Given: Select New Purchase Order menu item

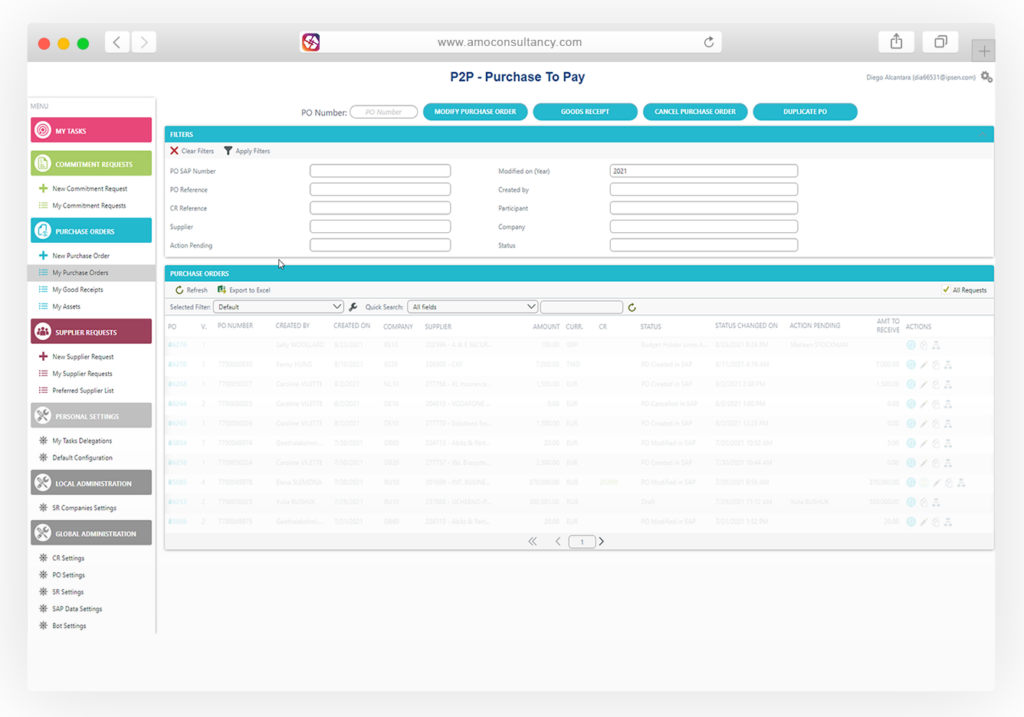Looking at the screenshot, I should (x=80, y=256).
